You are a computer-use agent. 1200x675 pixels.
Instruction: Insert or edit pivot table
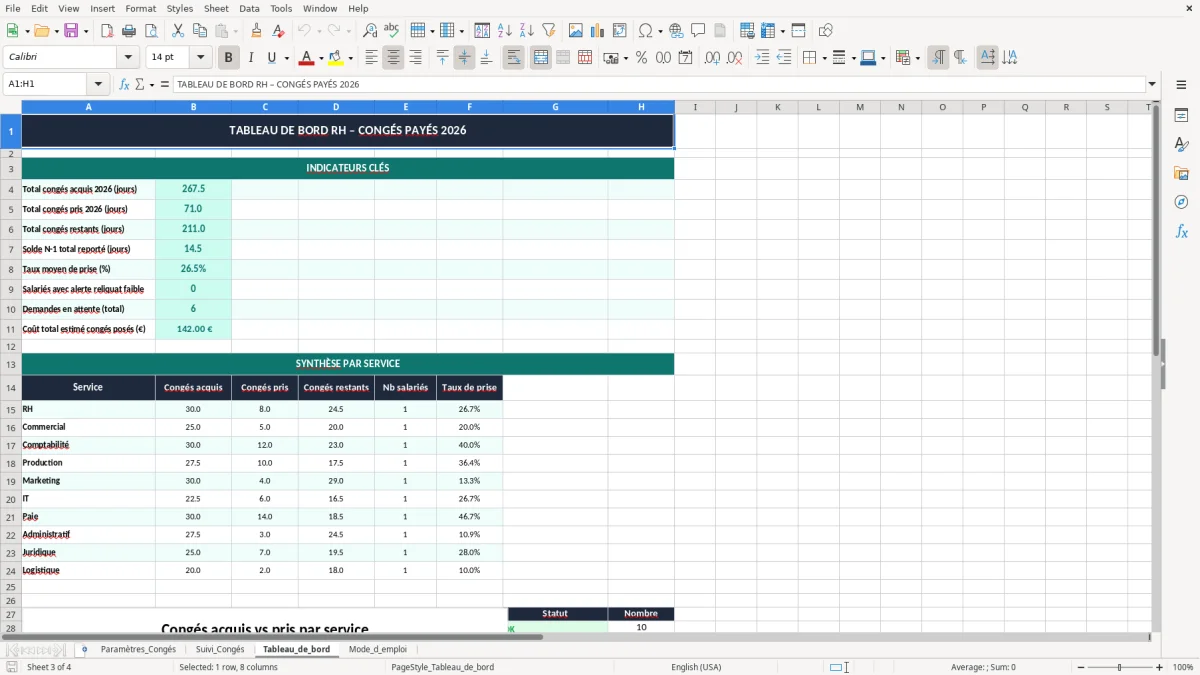(x=620, y=31)
